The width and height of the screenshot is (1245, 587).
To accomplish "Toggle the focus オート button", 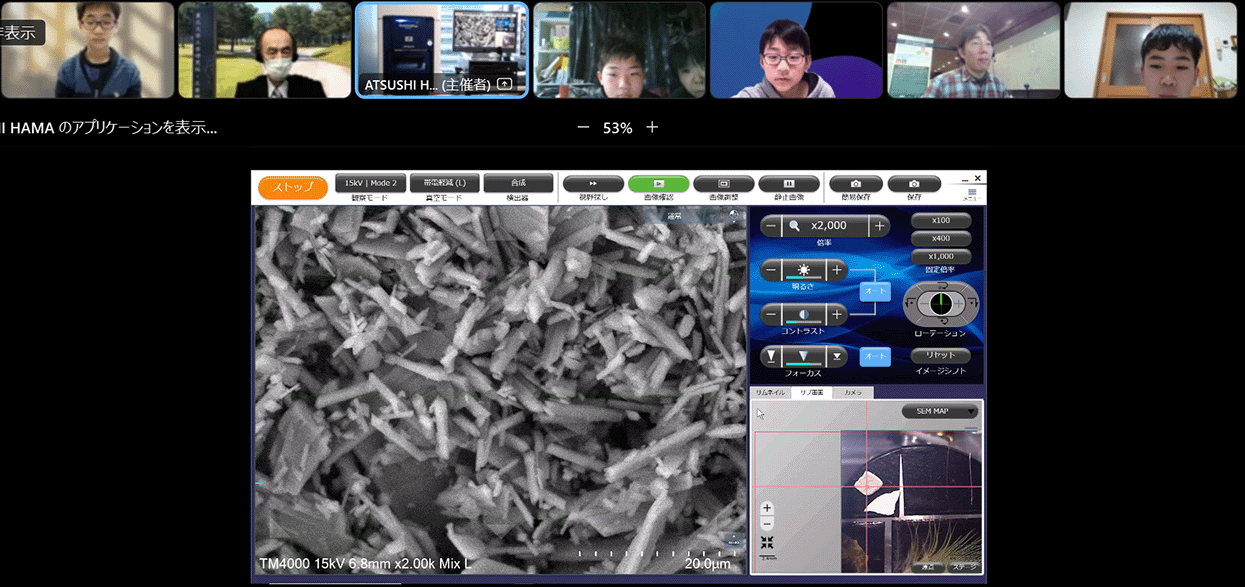I will pyautogui.click(x=875, y=356).
